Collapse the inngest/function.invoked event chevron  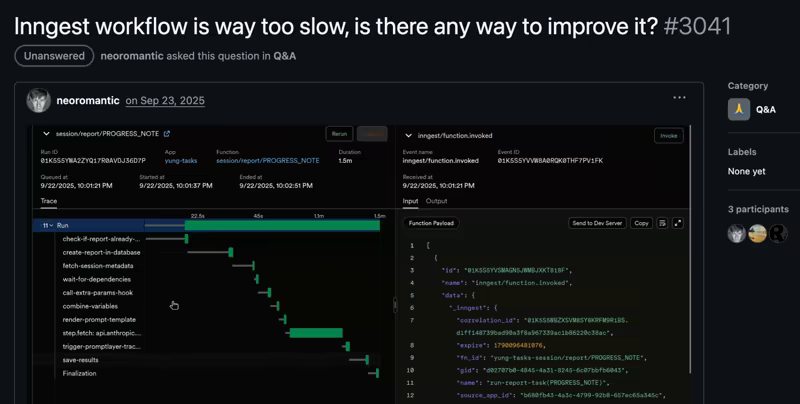coord(408,136)
